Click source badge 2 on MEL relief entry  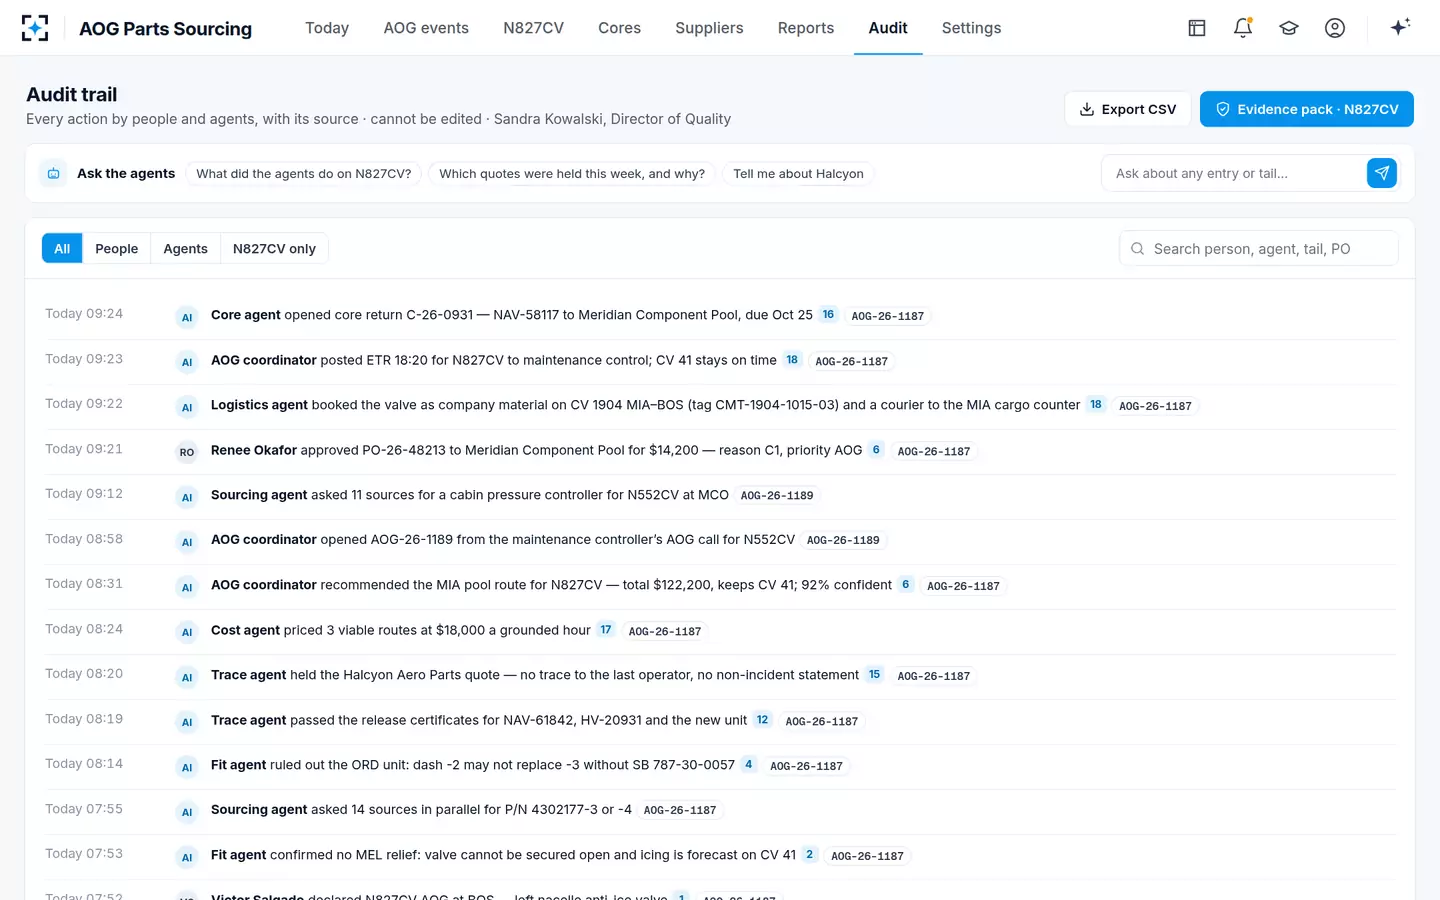pos(810,854)
